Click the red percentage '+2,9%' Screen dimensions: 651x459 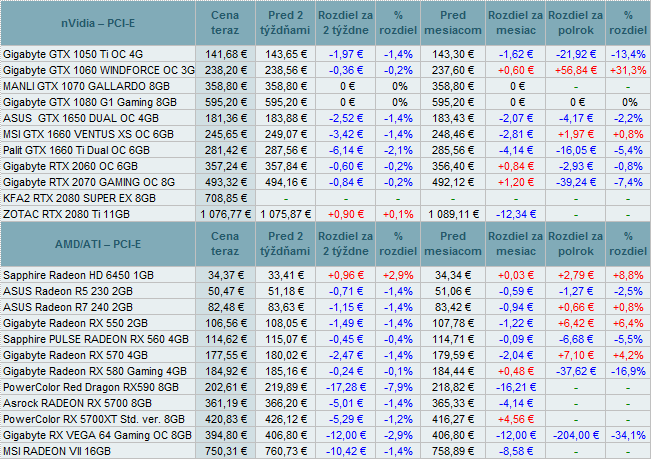[x=398, y=276]
